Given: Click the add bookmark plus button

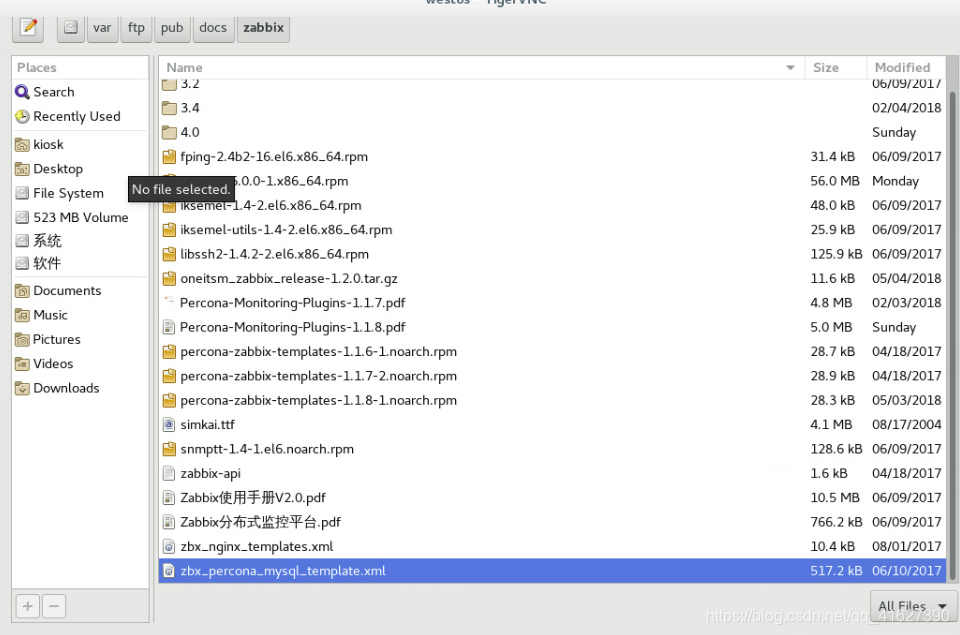Looking at the screenshot, I should point(28,606).
